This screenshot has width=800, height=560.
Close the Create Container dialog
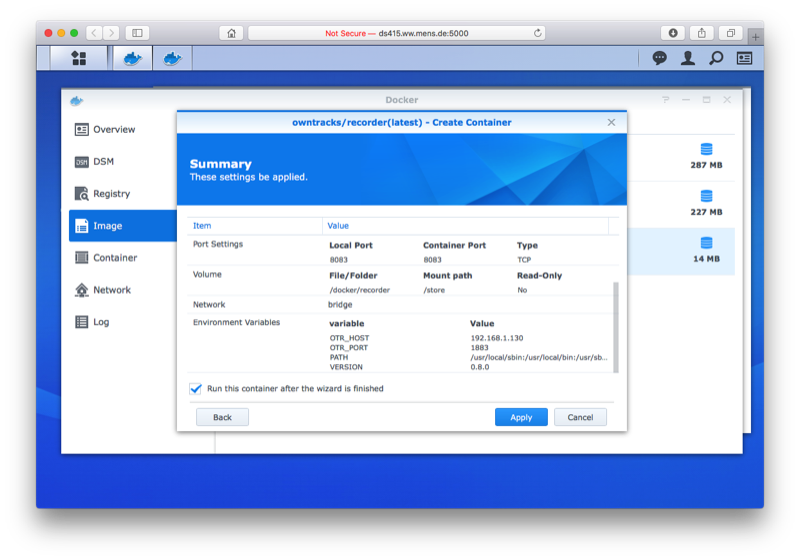(611, 122)
